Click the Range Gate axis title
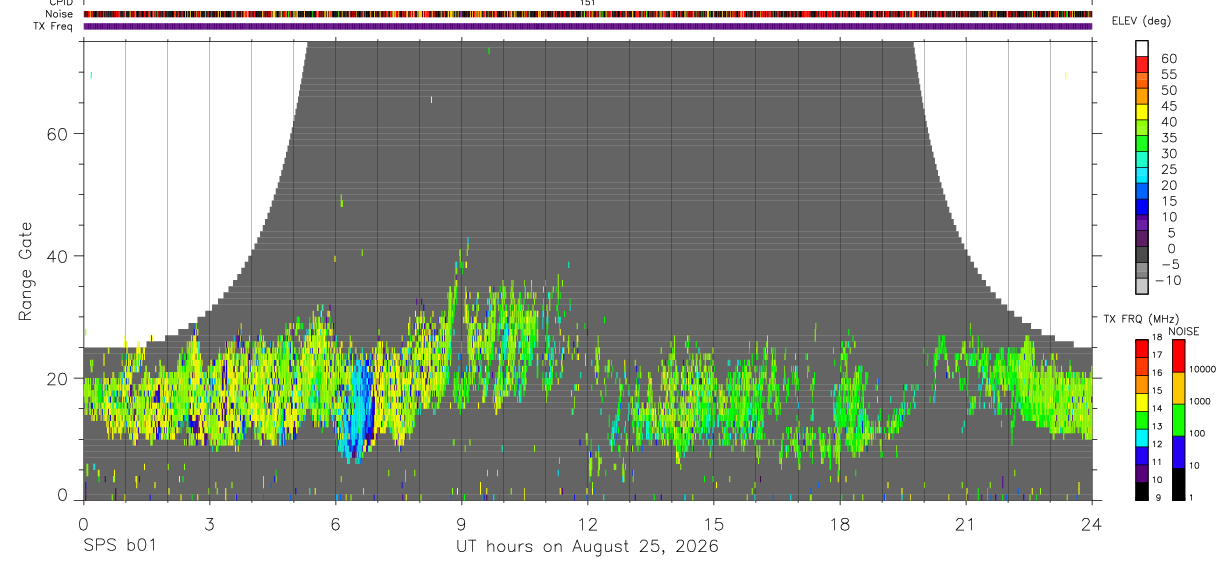Screen dimensions: 1228x567 [x=25, y=271]
